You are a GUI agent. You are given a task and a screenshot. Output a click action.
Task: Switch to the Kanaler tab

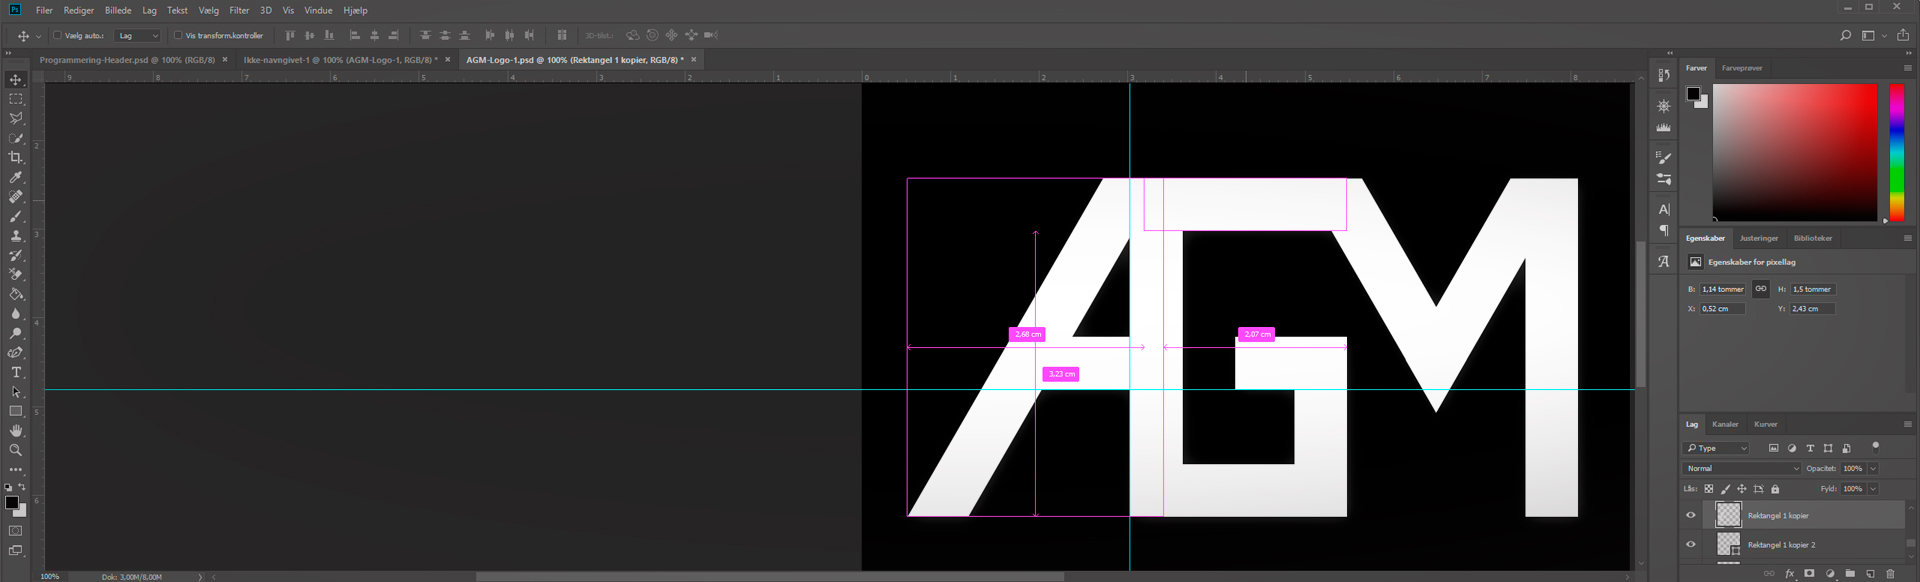tap(1725, 424)
